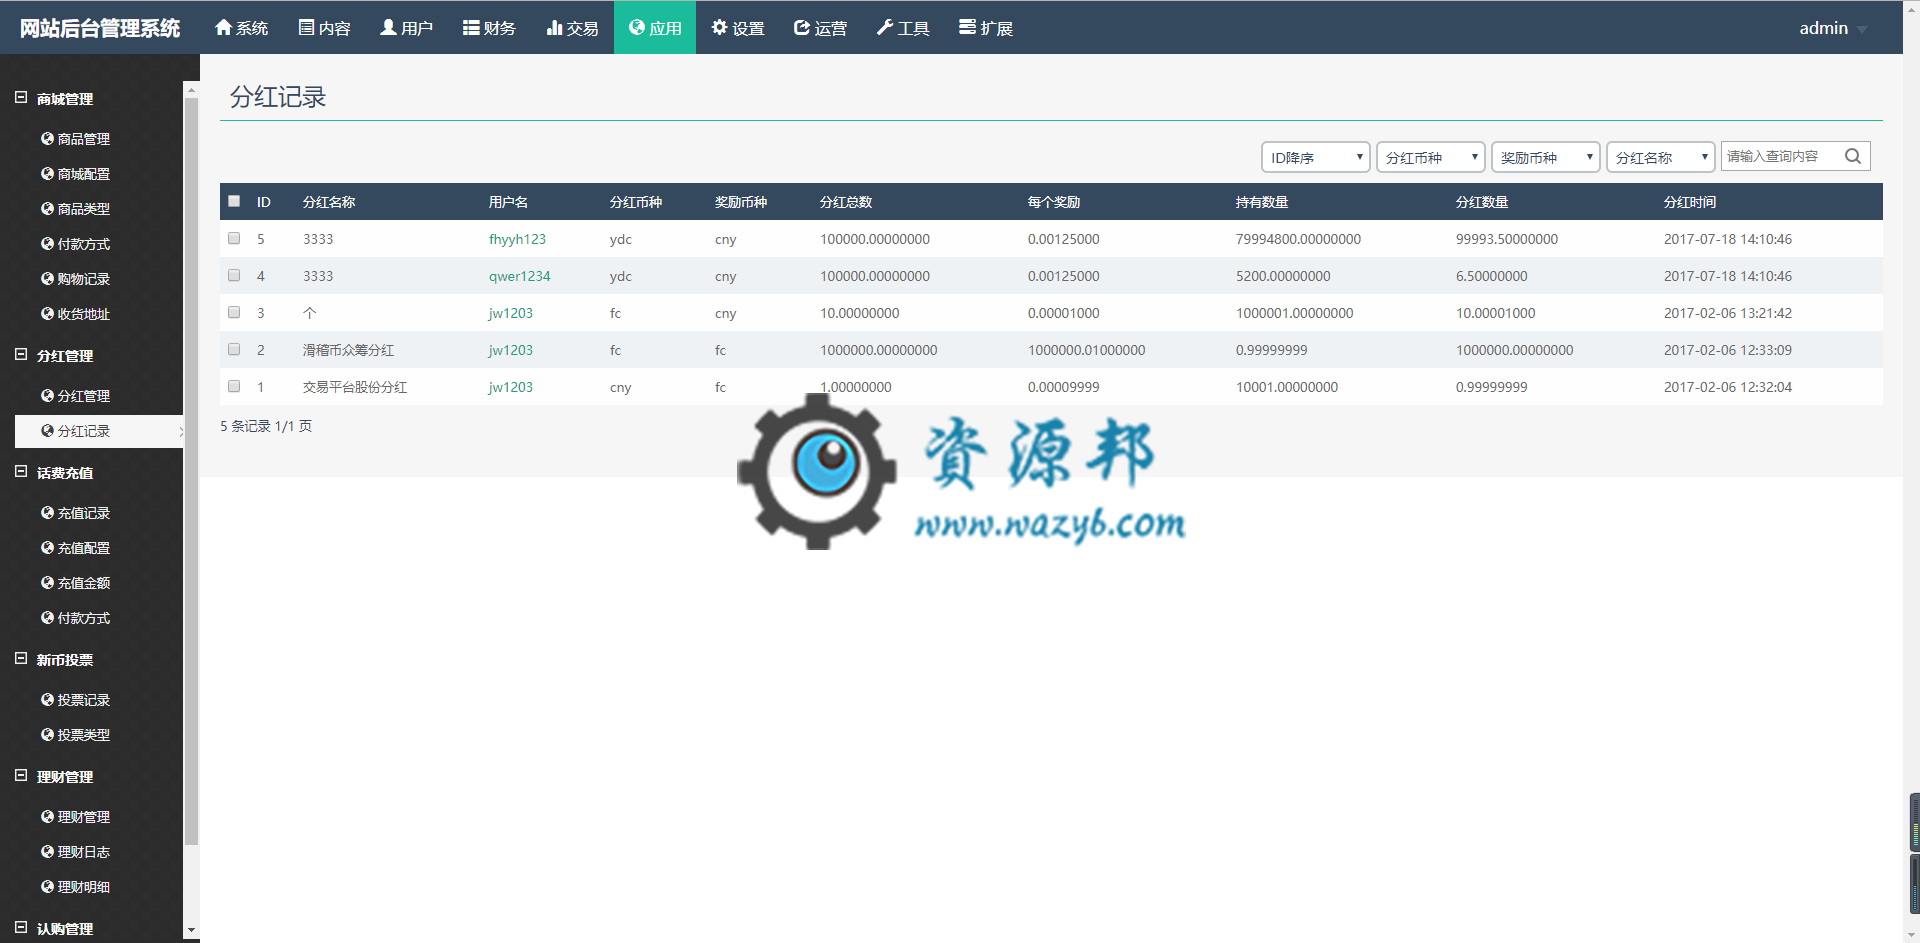Click the person icon beside 用户
The image size is (1920, 943).
coord(388,27)
